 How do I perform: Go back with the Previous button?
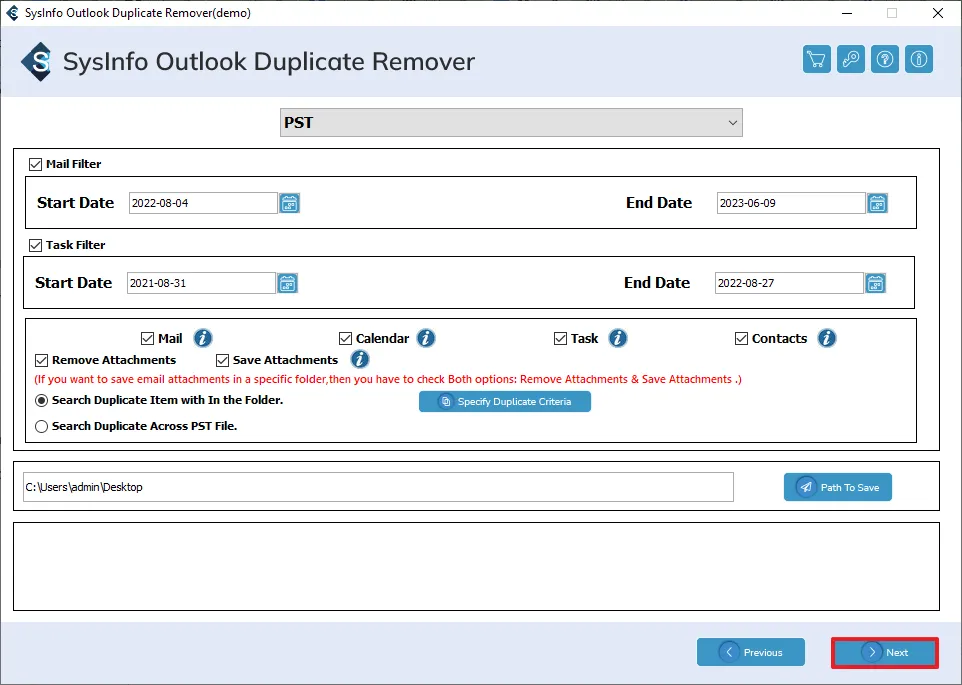point(751,652)
